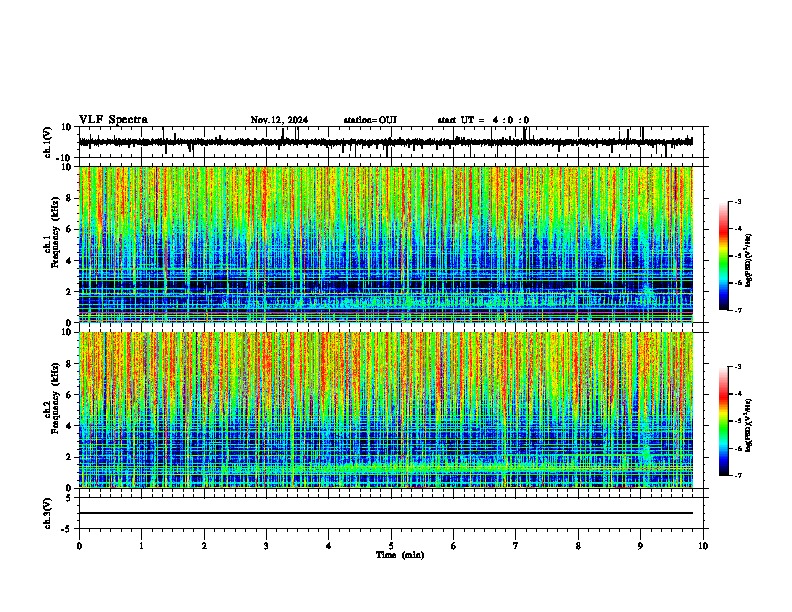Click the flat ch.3 voltage trace line
Viewport: 792px width, 612px height.
tap(385, 513)
